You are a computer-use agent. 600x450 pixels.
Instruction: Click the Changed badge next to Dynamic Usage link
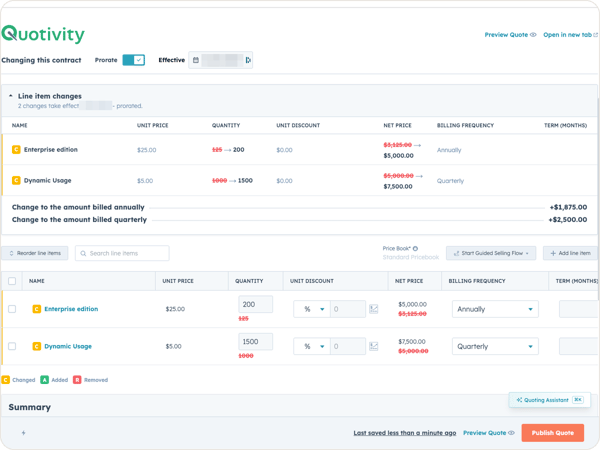coord(37,346)
